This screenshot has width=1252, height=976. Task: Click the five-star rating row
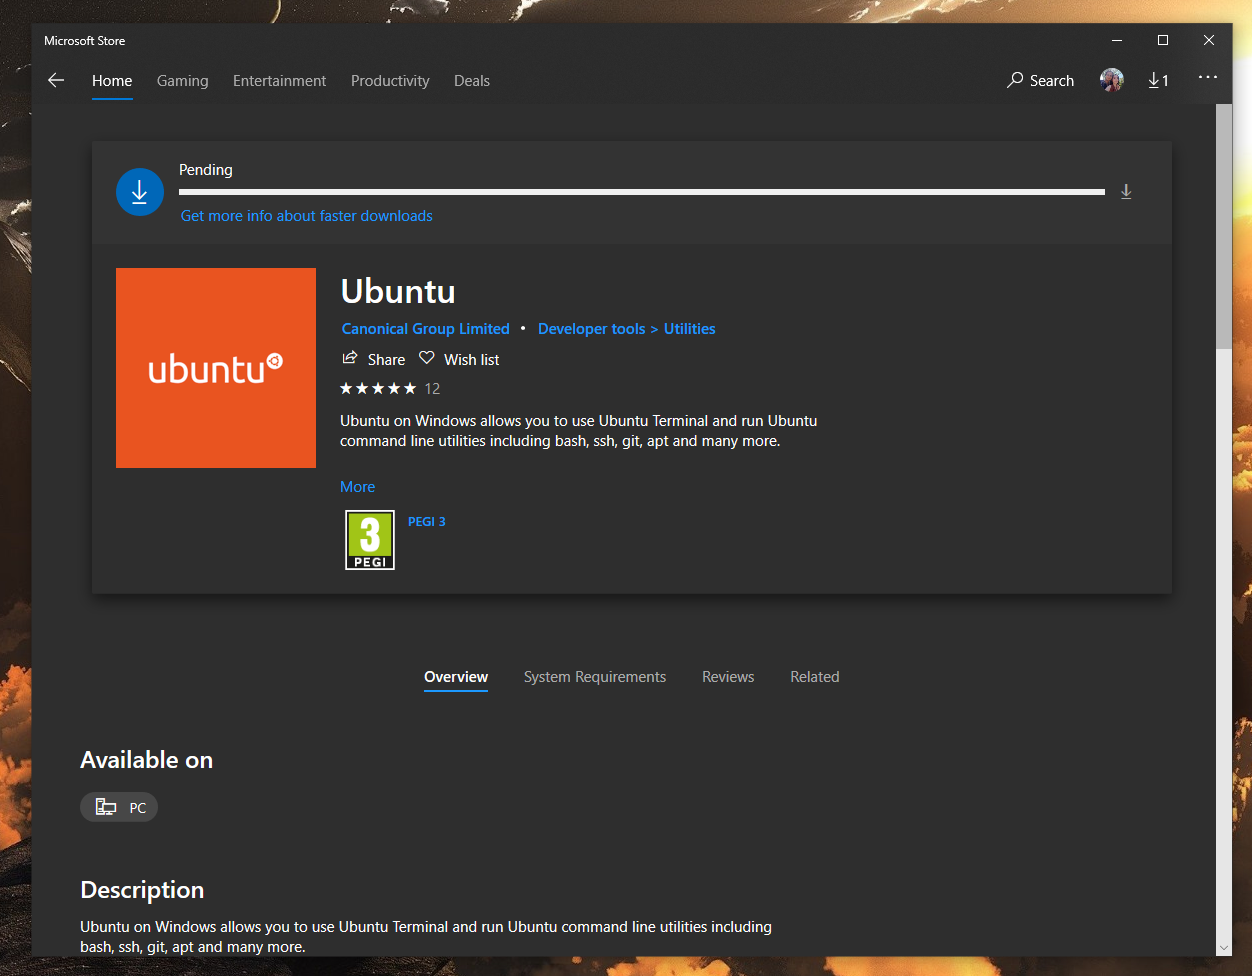(x=378, y=388)
